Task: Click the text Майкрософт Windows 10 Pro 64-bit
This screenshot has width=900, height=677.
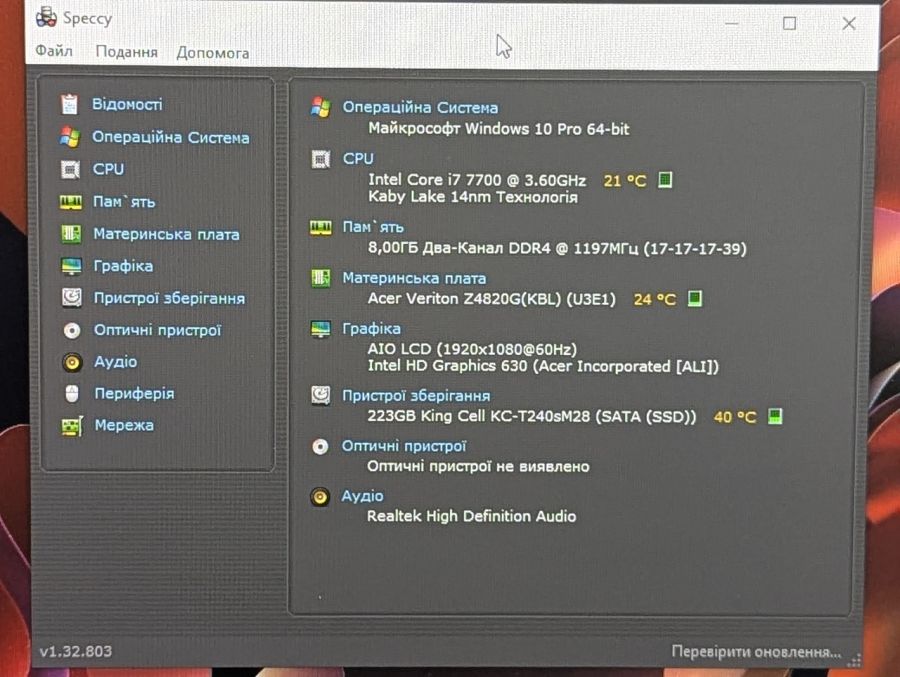Action: click(x=499, y=129)
